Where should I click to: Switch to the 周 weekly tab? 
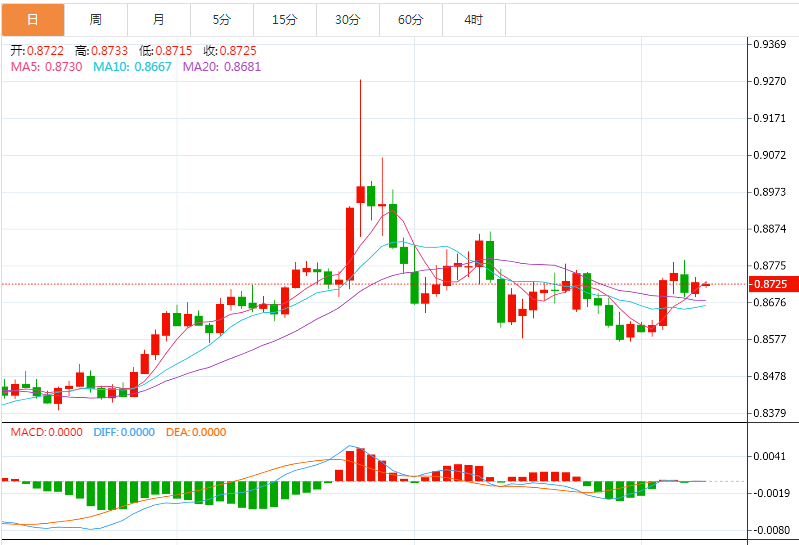[96, 20]
